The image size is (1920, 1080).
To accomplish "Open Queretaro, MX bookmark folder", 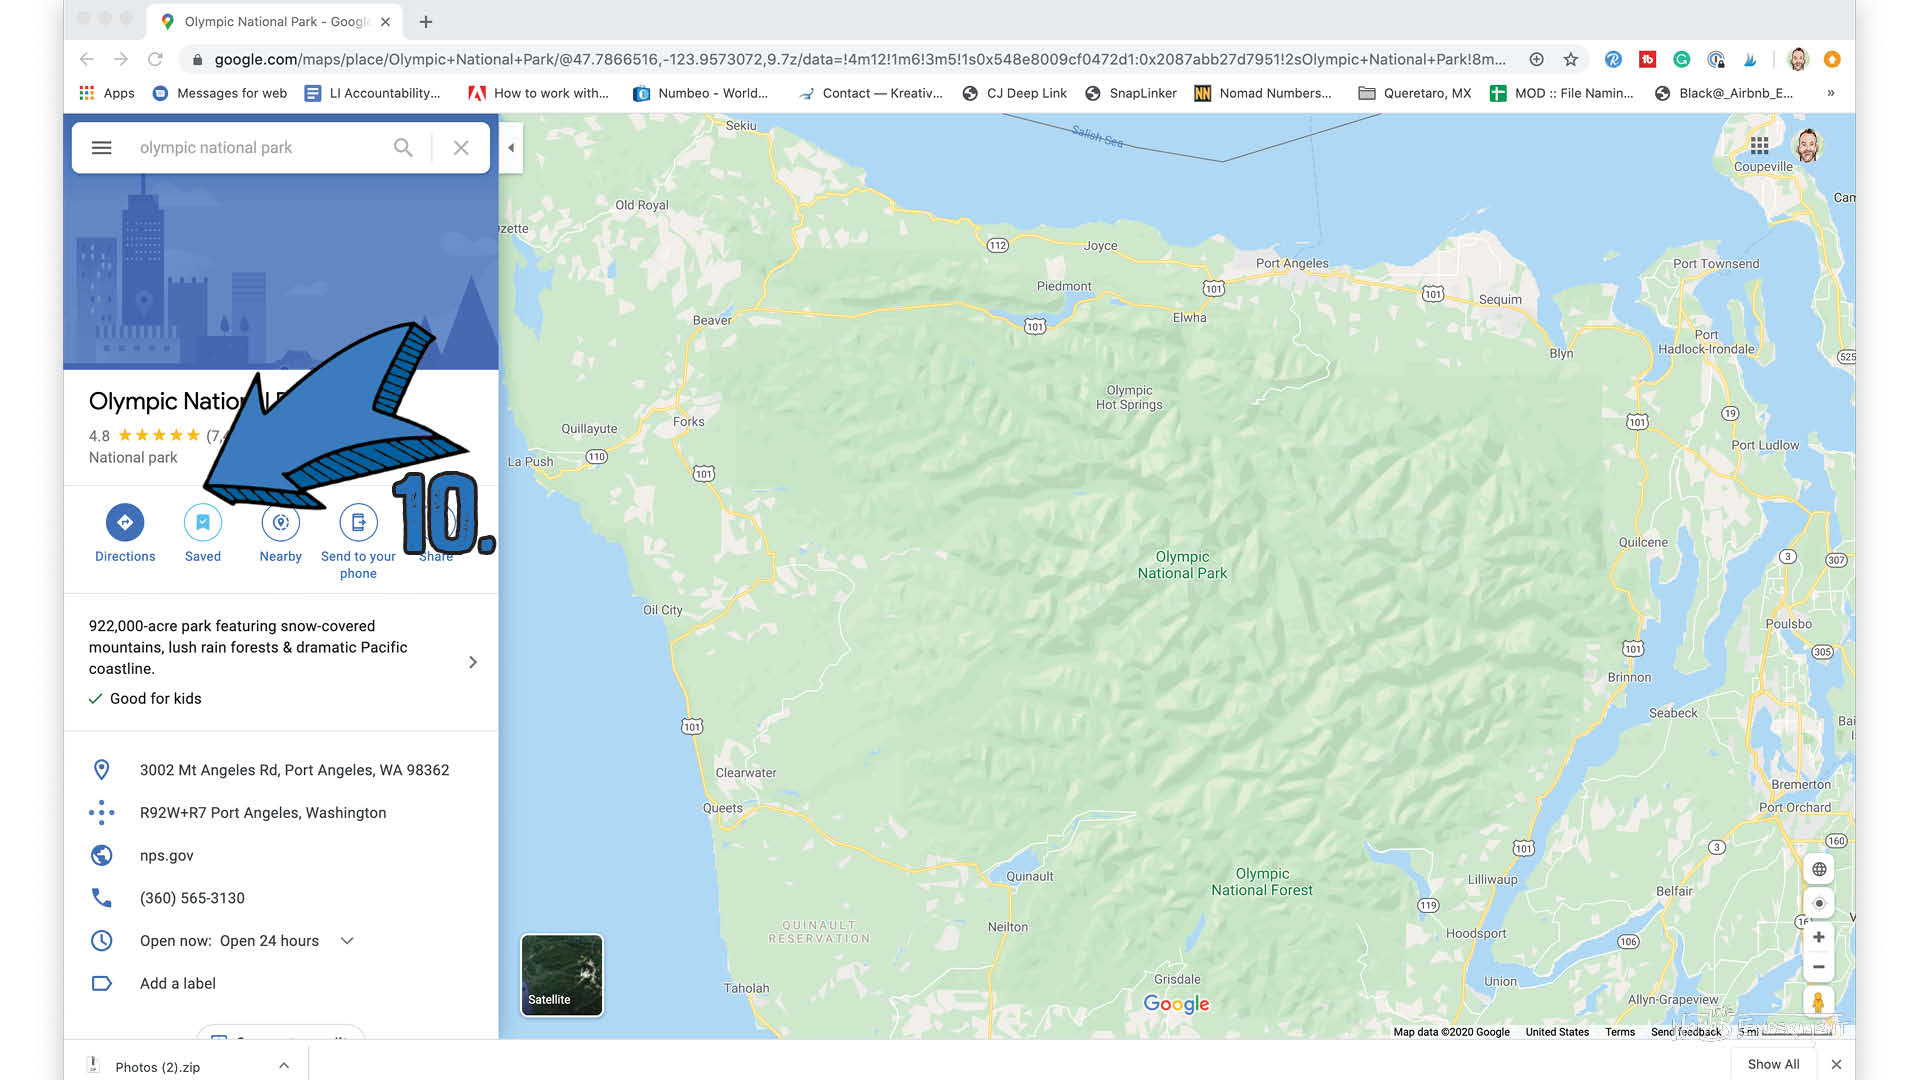I will pyautogui.click(x=1415, y=93).
